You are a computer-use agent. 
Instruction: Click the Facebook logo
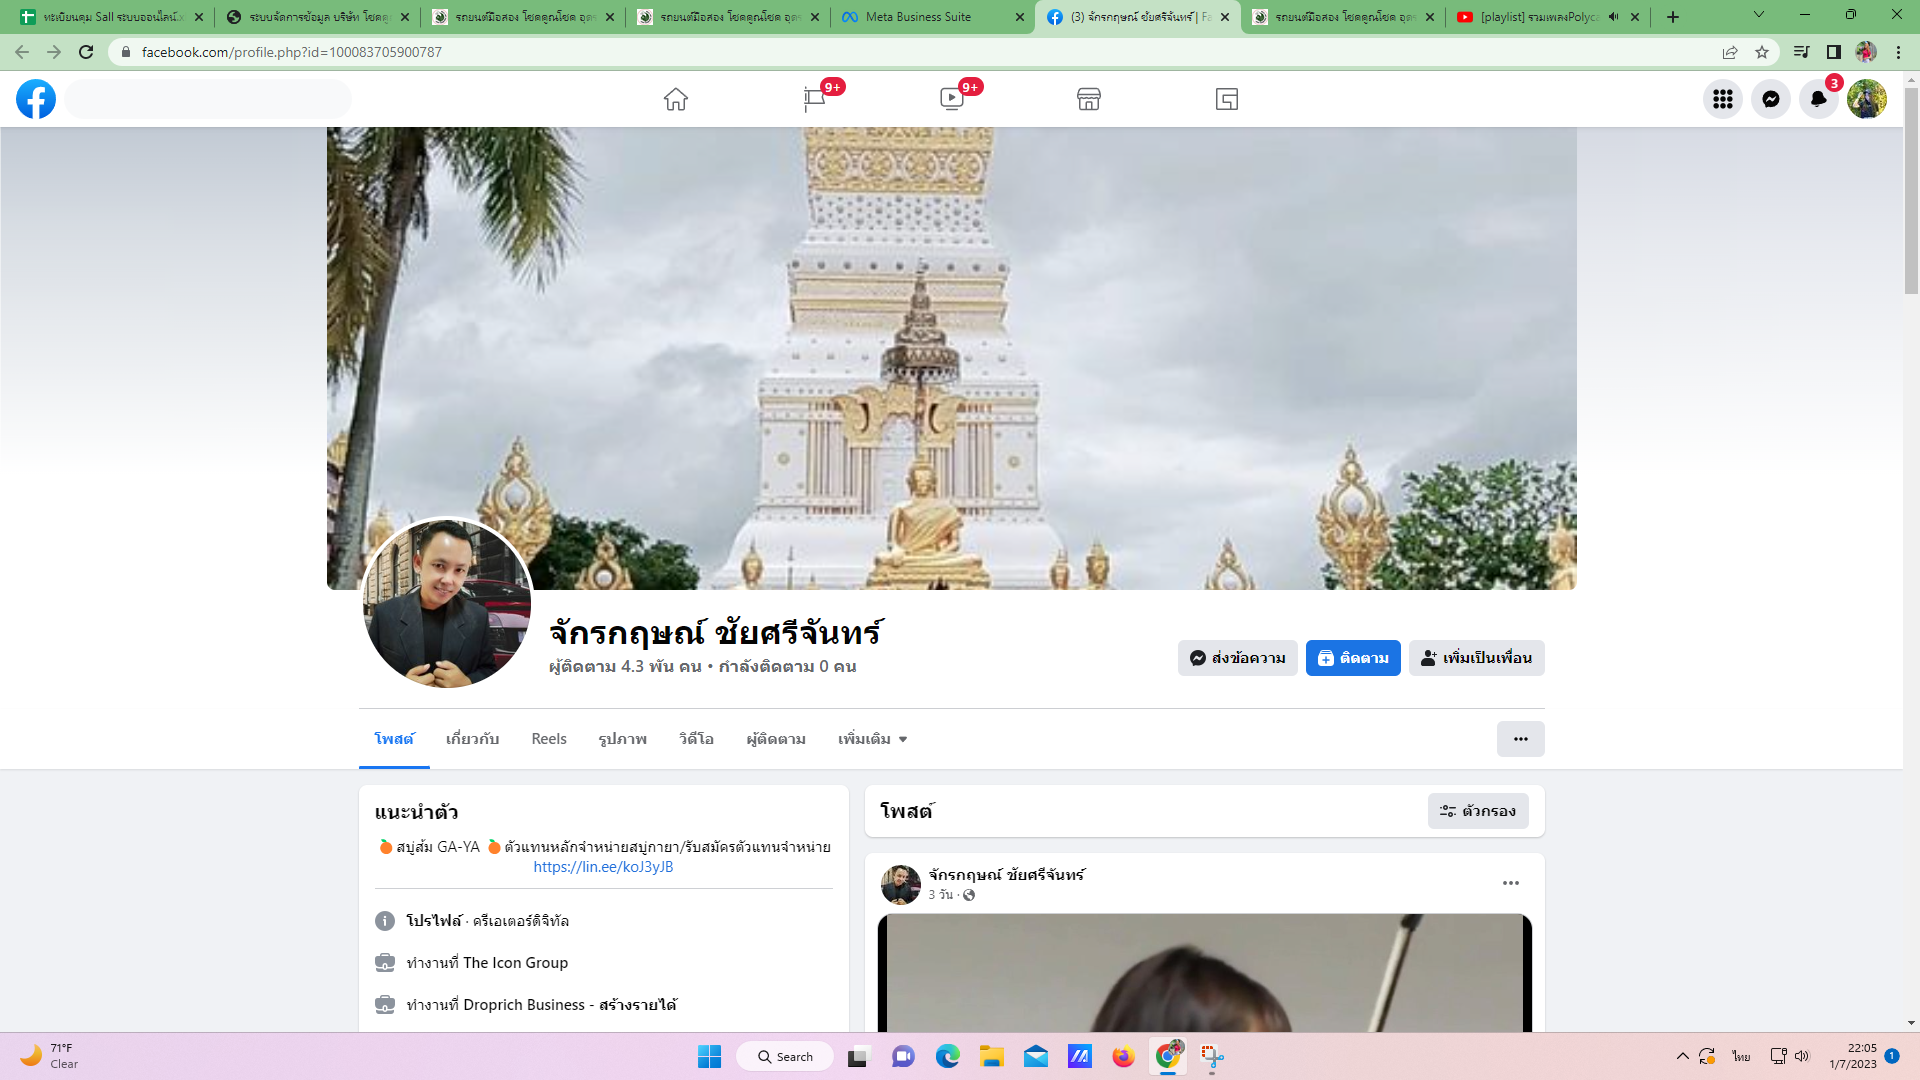pos(36,99)
